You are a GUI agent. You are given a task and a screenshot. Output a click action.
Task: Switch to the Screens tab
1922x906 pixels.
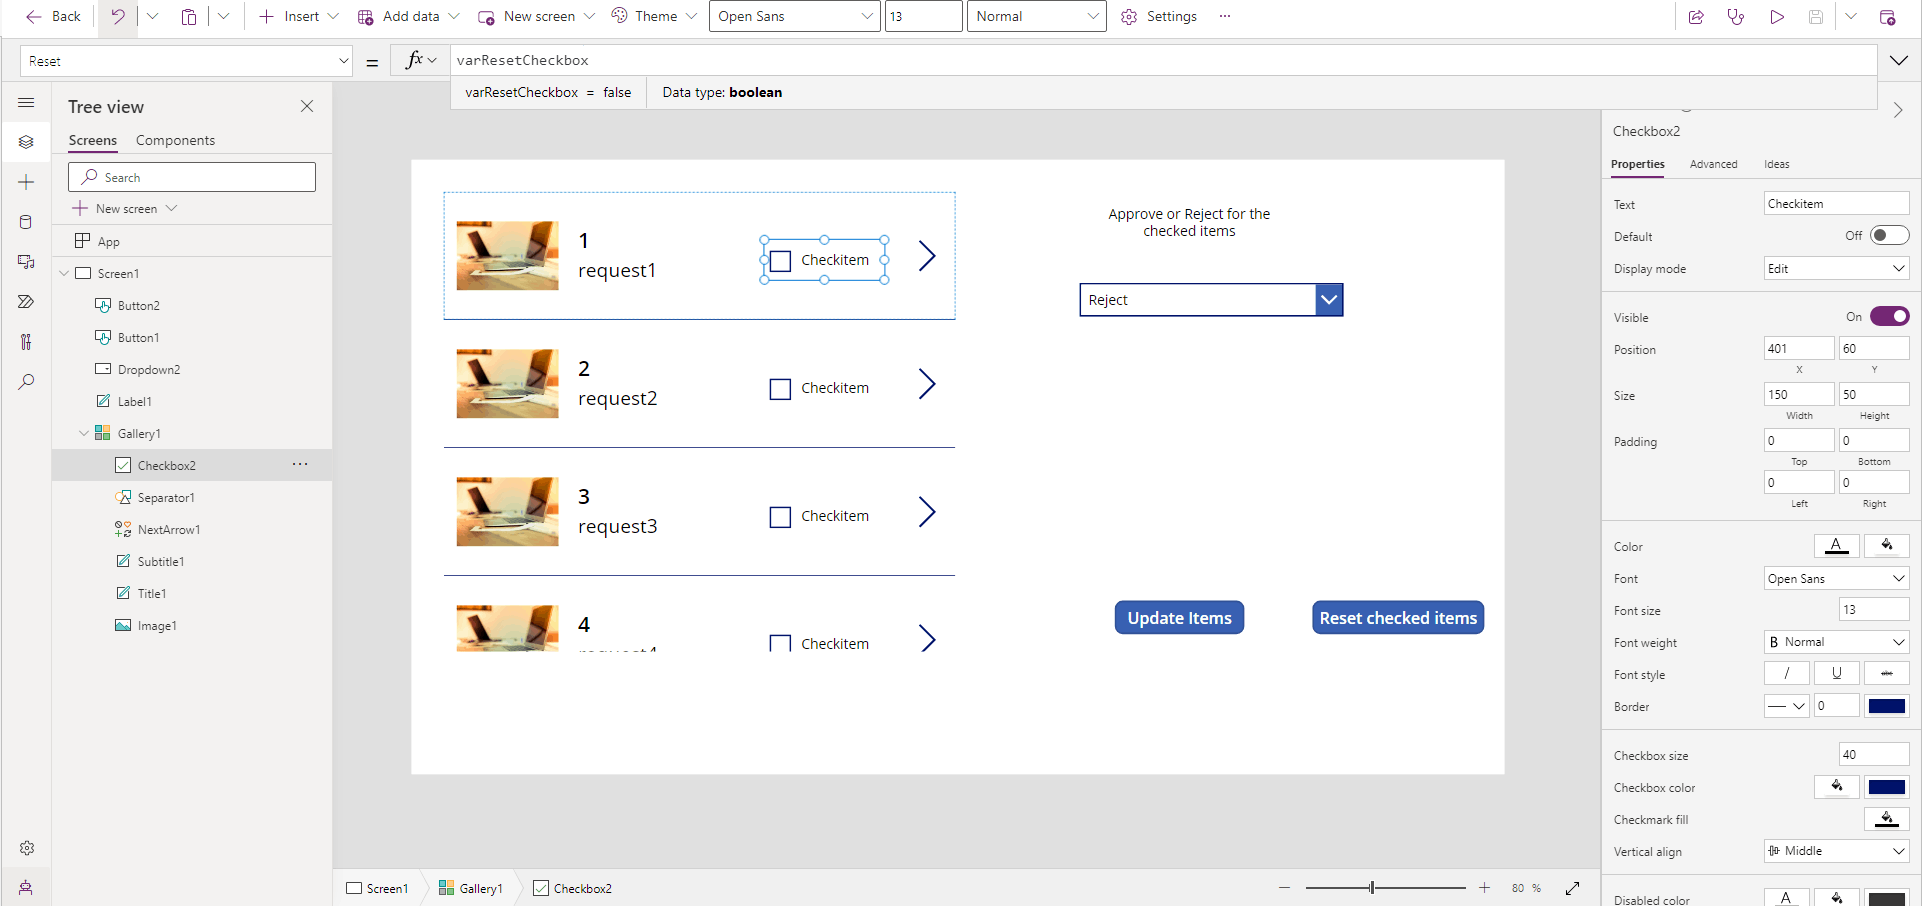click(x=93, y=140)
